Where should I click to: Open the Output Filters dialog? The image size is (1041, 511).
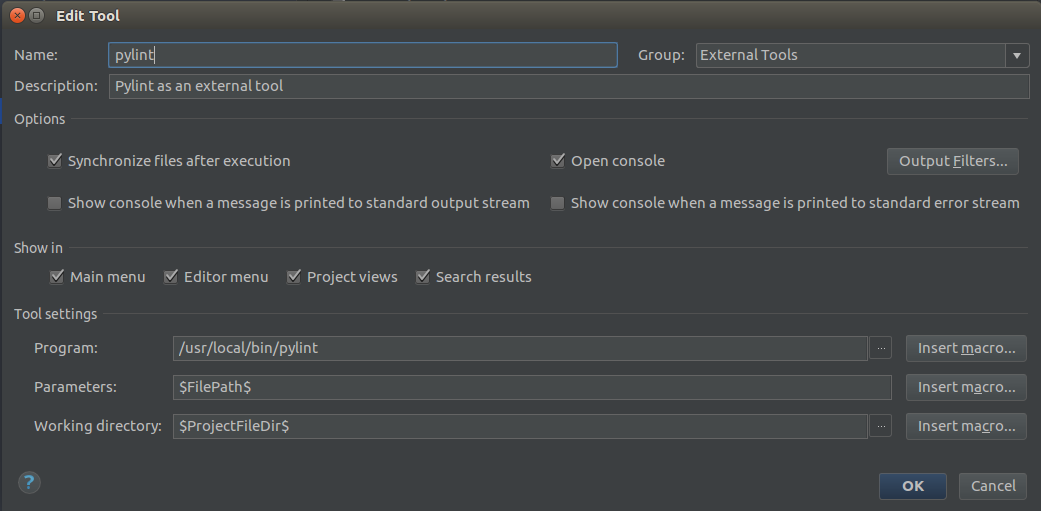click(x=953, y=161)
